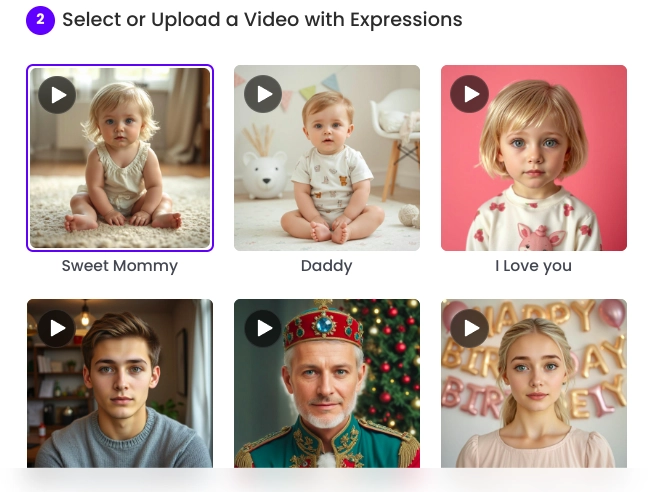Viewport: 653px width, 492px height.
Task: Click the "Sweet Mommy" label
Action: point(119,266)
